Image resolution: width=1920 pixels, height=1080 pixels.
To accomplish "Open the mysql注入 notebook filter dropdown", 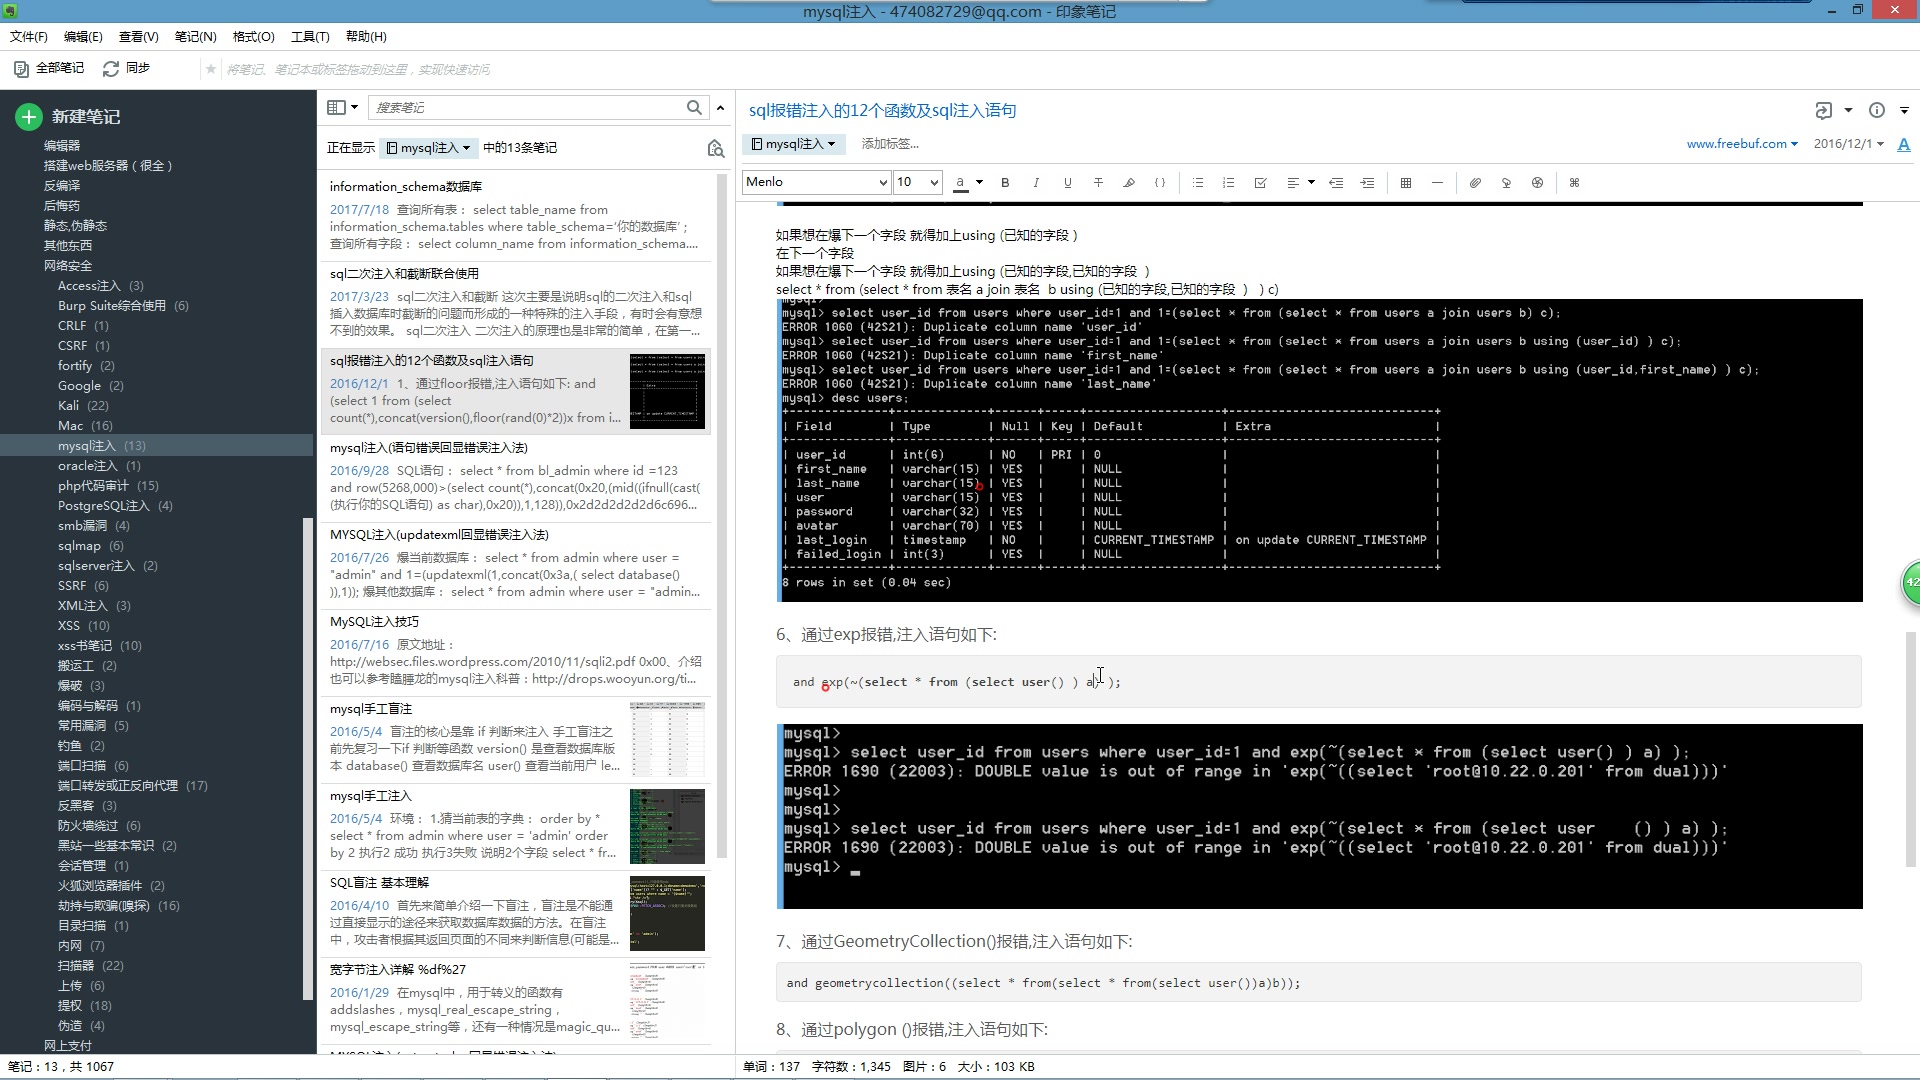I will click(430, 148).
